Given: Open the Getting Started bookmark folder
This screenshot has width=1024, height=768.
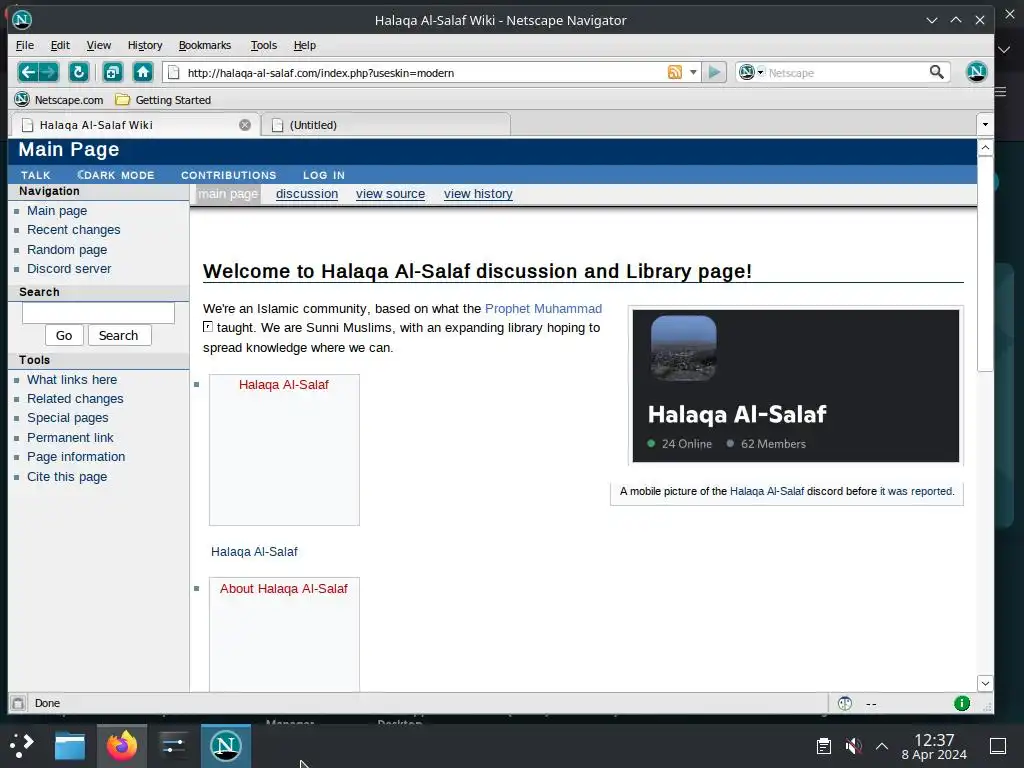Looking at the screenshot, I should 163,100.
